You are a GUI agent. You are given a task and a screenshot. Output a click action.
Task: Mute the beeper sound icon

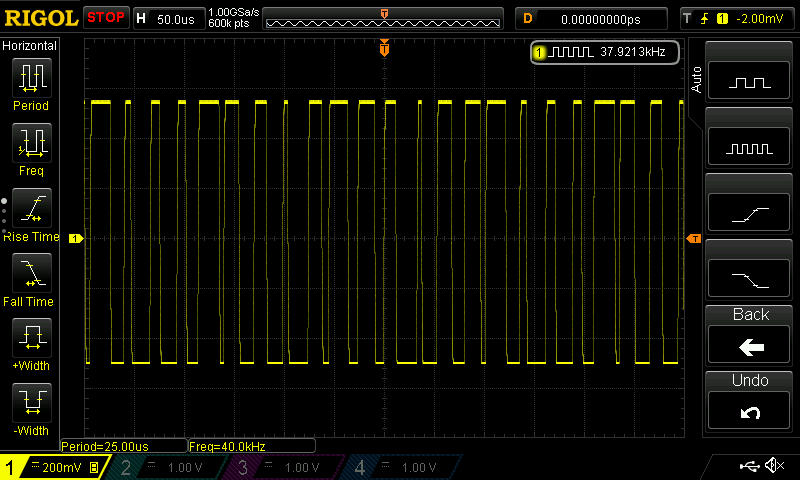773,466
